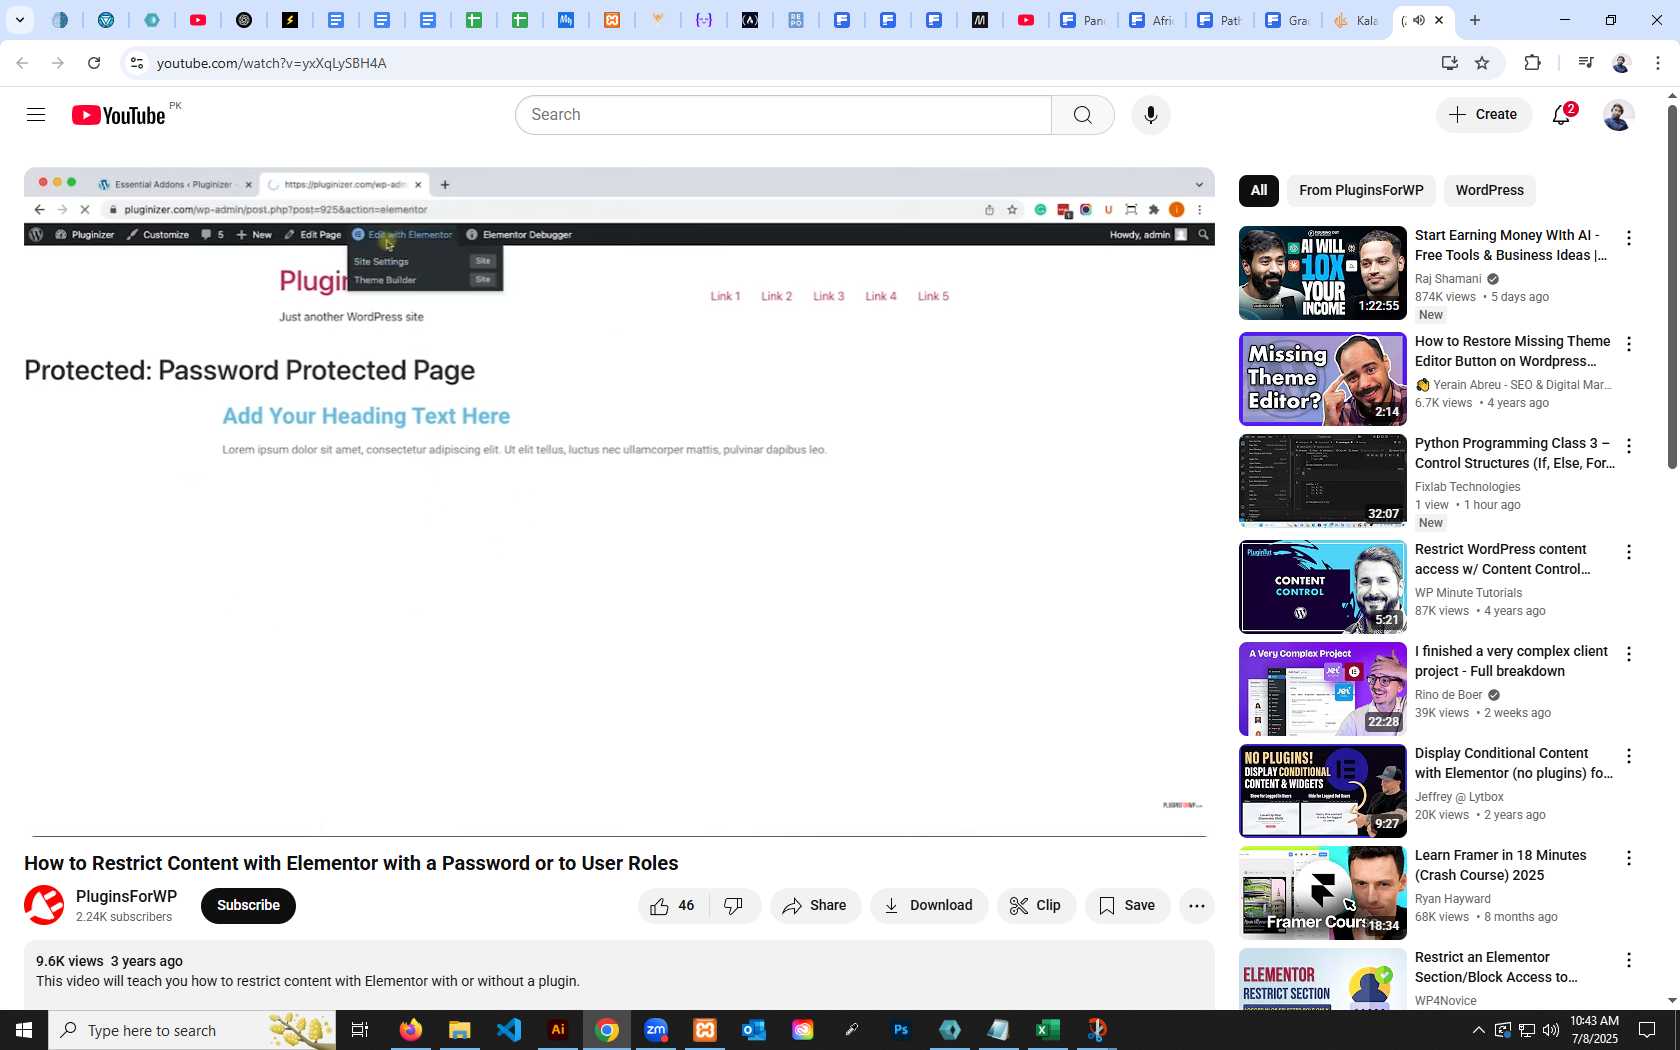Dislike this video
Screen dimensions: 1680x1050
pyautogui.click(x=734, y=906)
